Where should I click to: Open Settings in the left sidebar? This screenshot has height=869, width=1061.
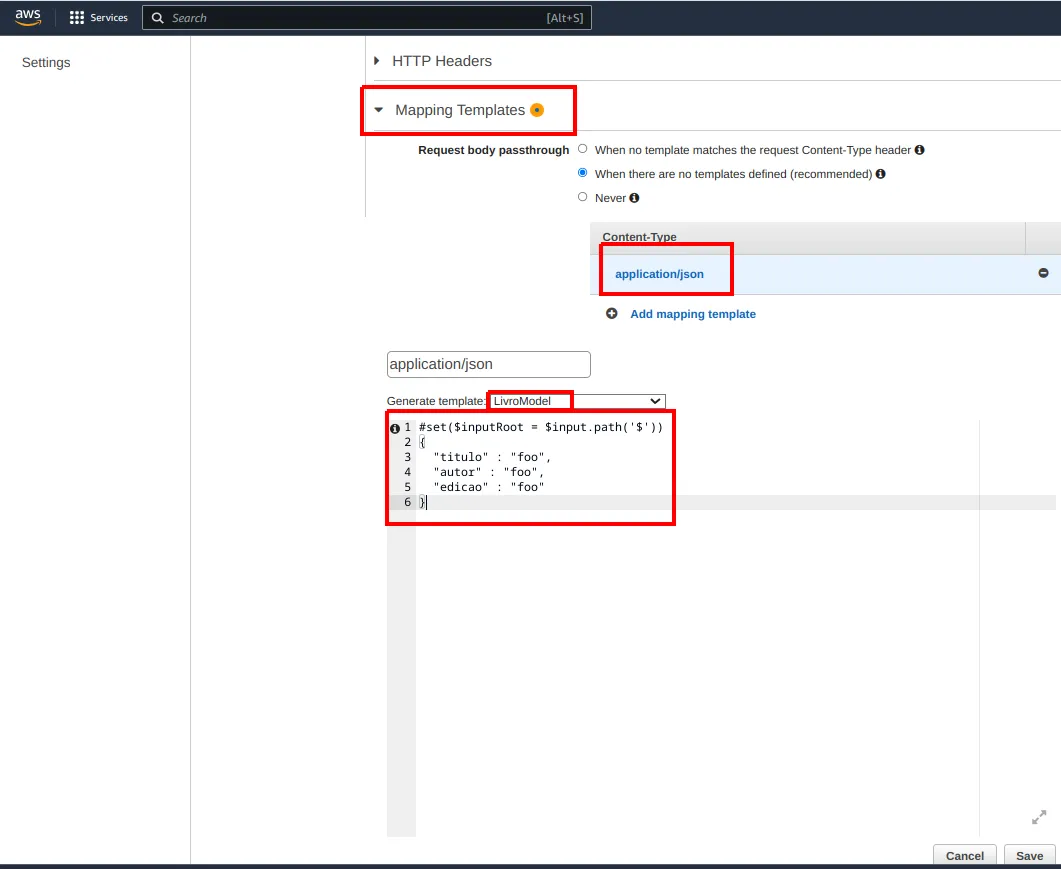click(46, 62)
